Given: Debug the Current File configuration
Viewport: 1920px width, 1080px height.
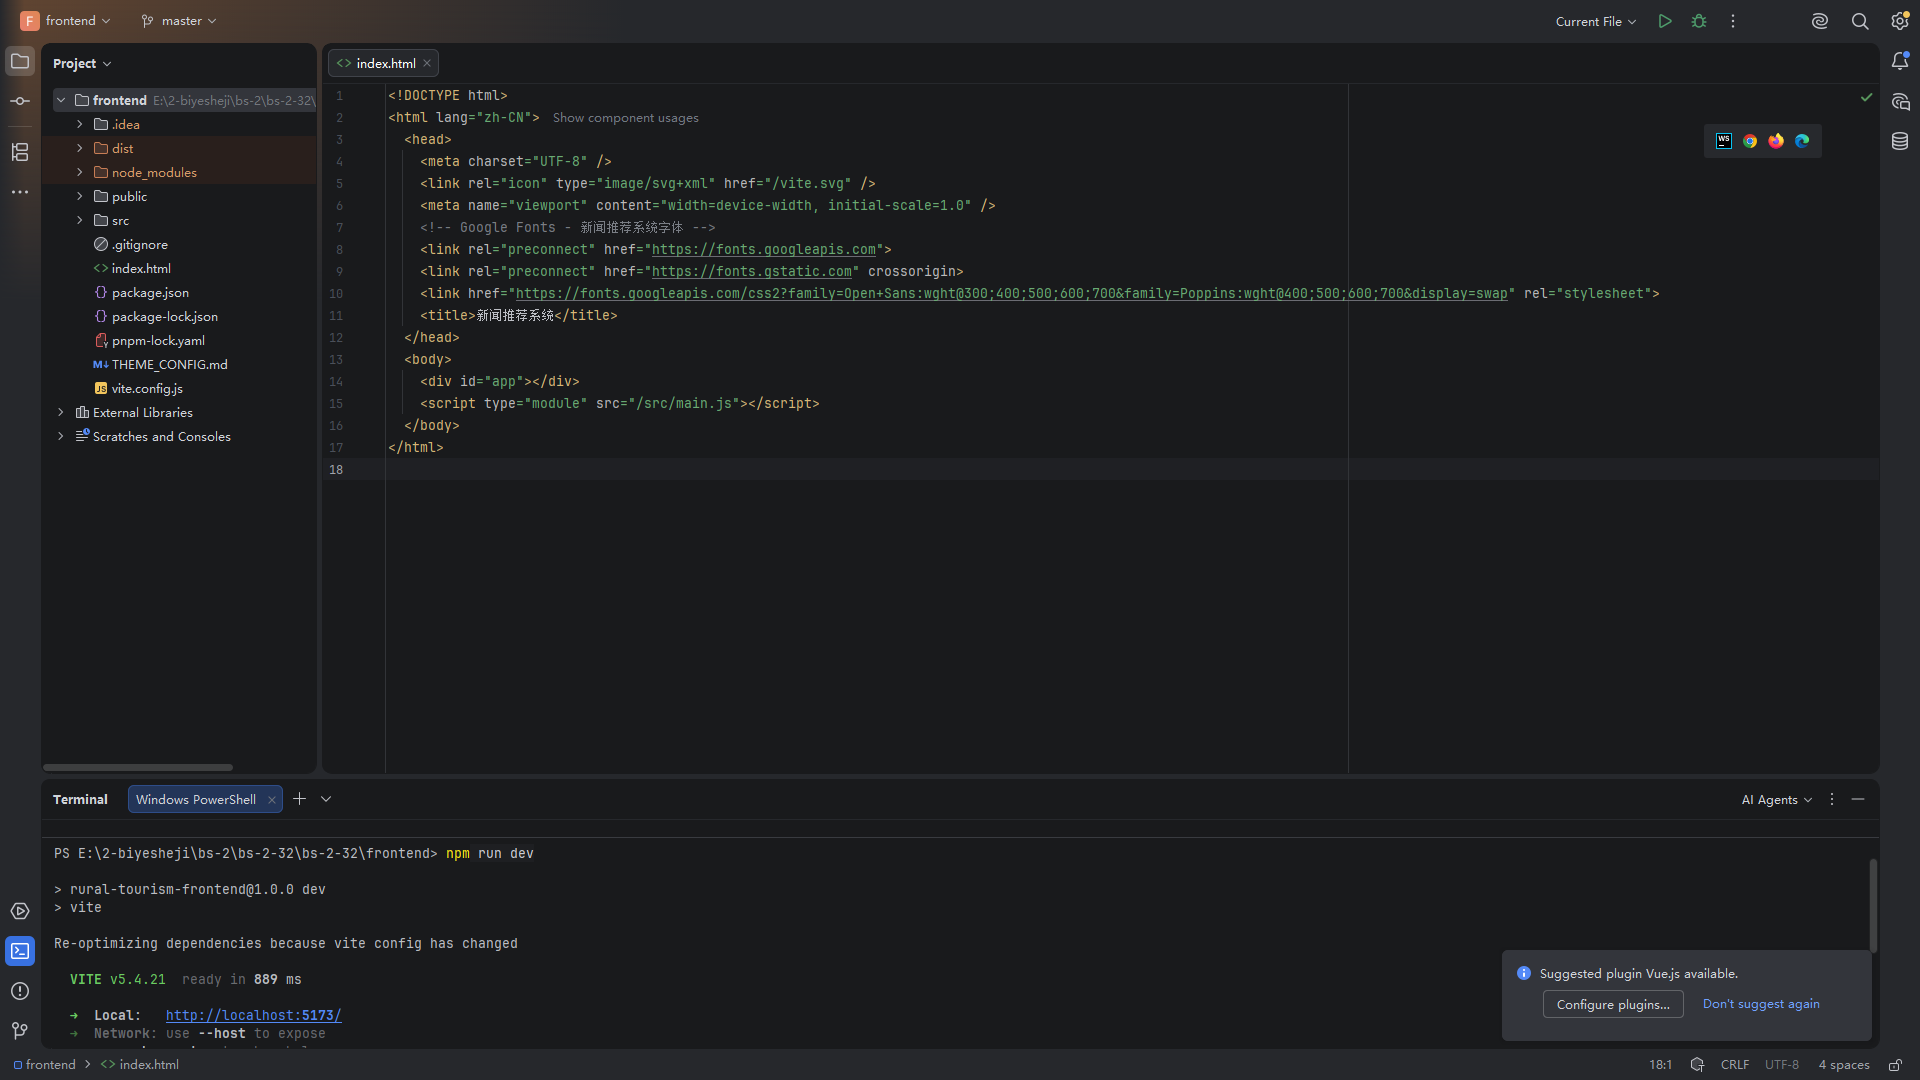Looking at the screenshot, I should click(1699, 21).
